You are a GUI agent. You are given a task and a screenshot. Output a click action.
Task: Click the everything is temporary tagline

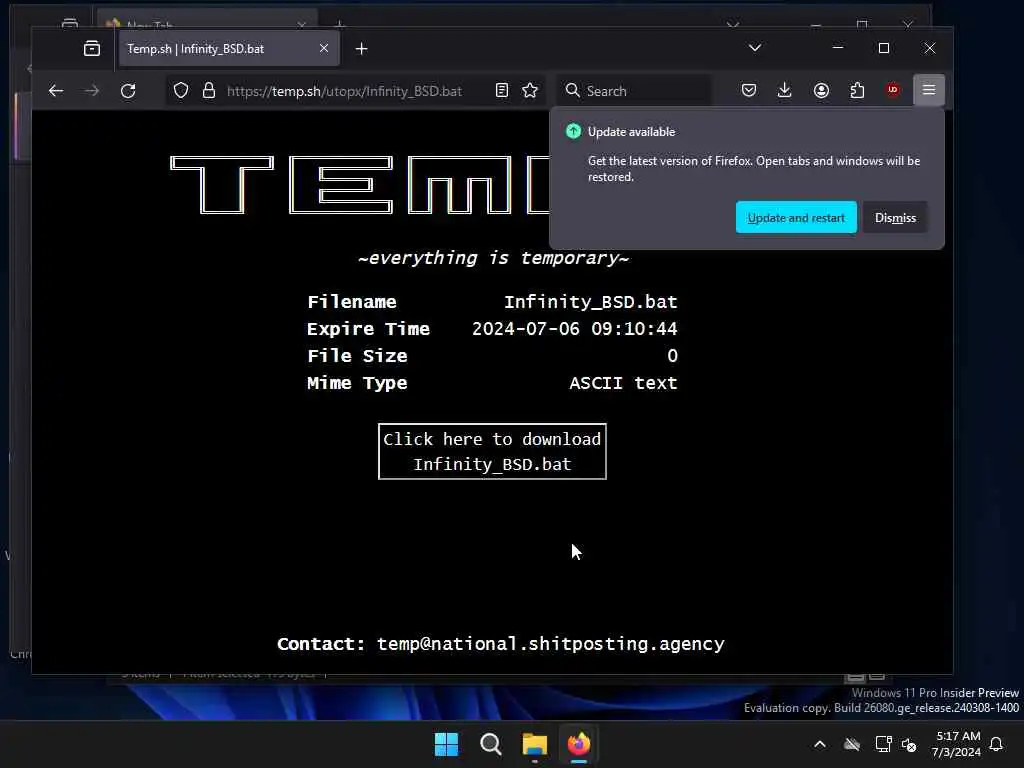point(493,258)
